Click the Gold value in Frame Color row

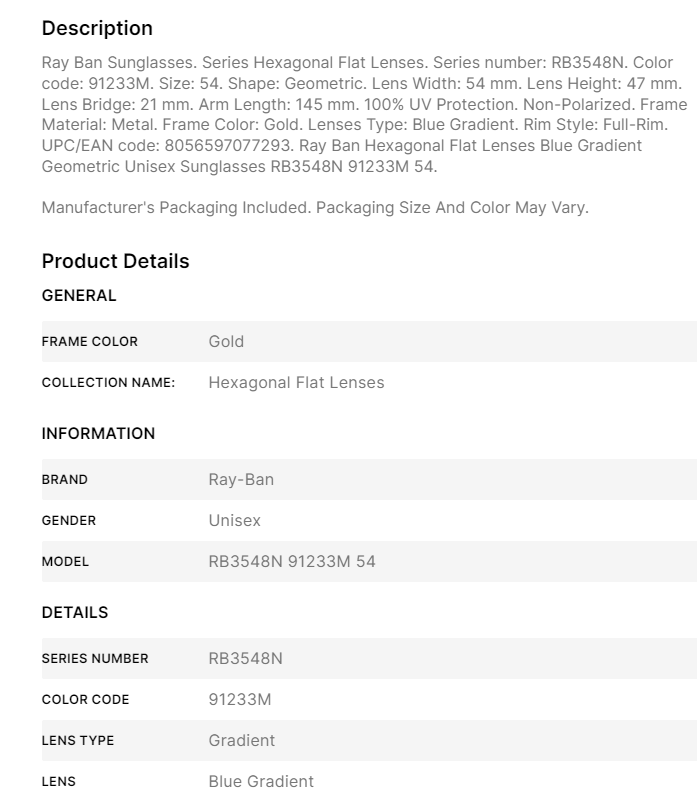[226, 342]
